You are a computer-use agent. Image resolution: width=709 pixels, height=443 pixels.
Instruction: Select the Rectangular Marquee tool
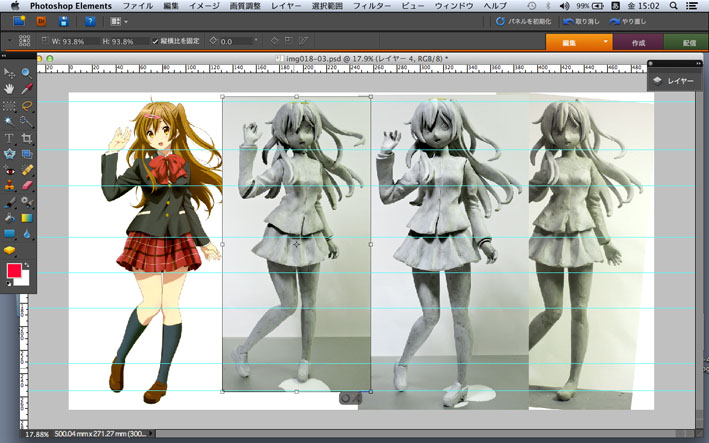tap(9, 106)
